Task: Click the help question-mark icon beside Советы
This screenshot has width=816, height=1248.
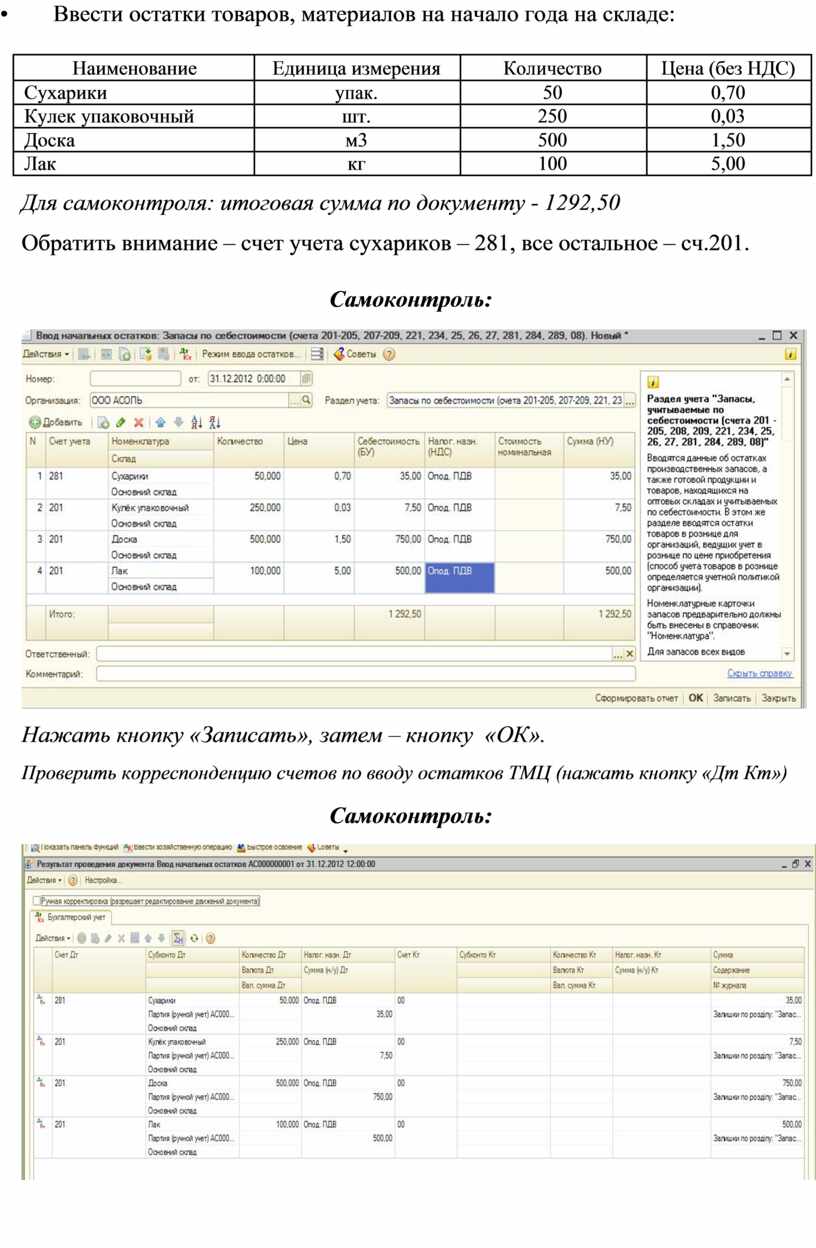Action: coord(389,354)
